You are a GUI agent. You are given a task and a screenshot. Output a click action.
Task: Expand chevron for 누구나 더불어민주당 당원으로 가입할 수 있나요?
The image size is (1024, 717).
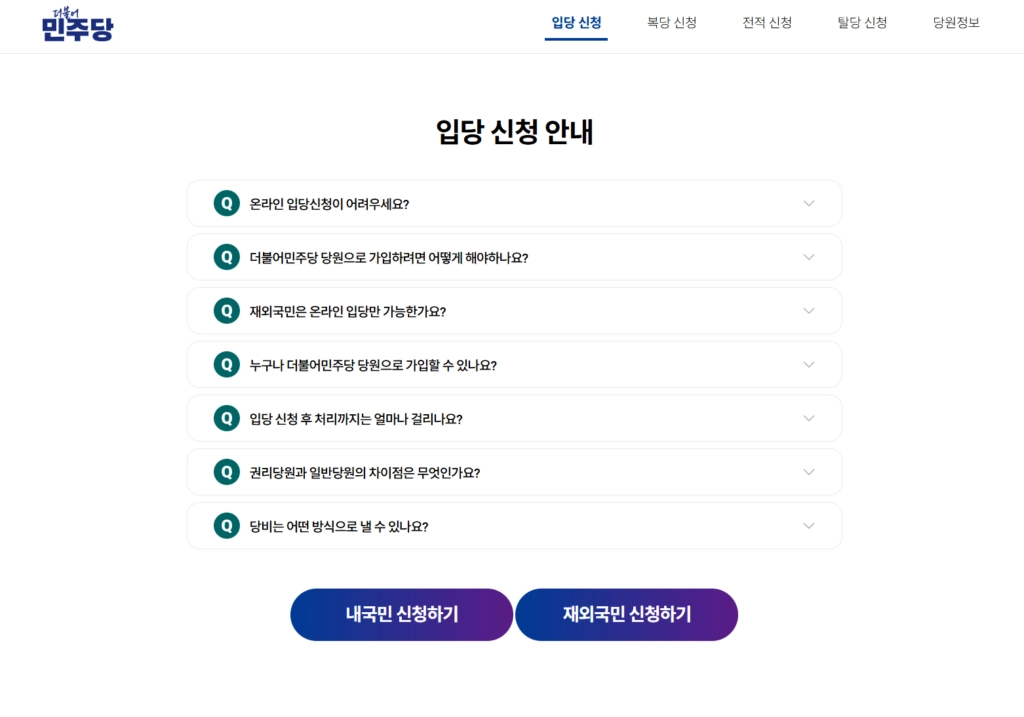click(x=808, y=364)
